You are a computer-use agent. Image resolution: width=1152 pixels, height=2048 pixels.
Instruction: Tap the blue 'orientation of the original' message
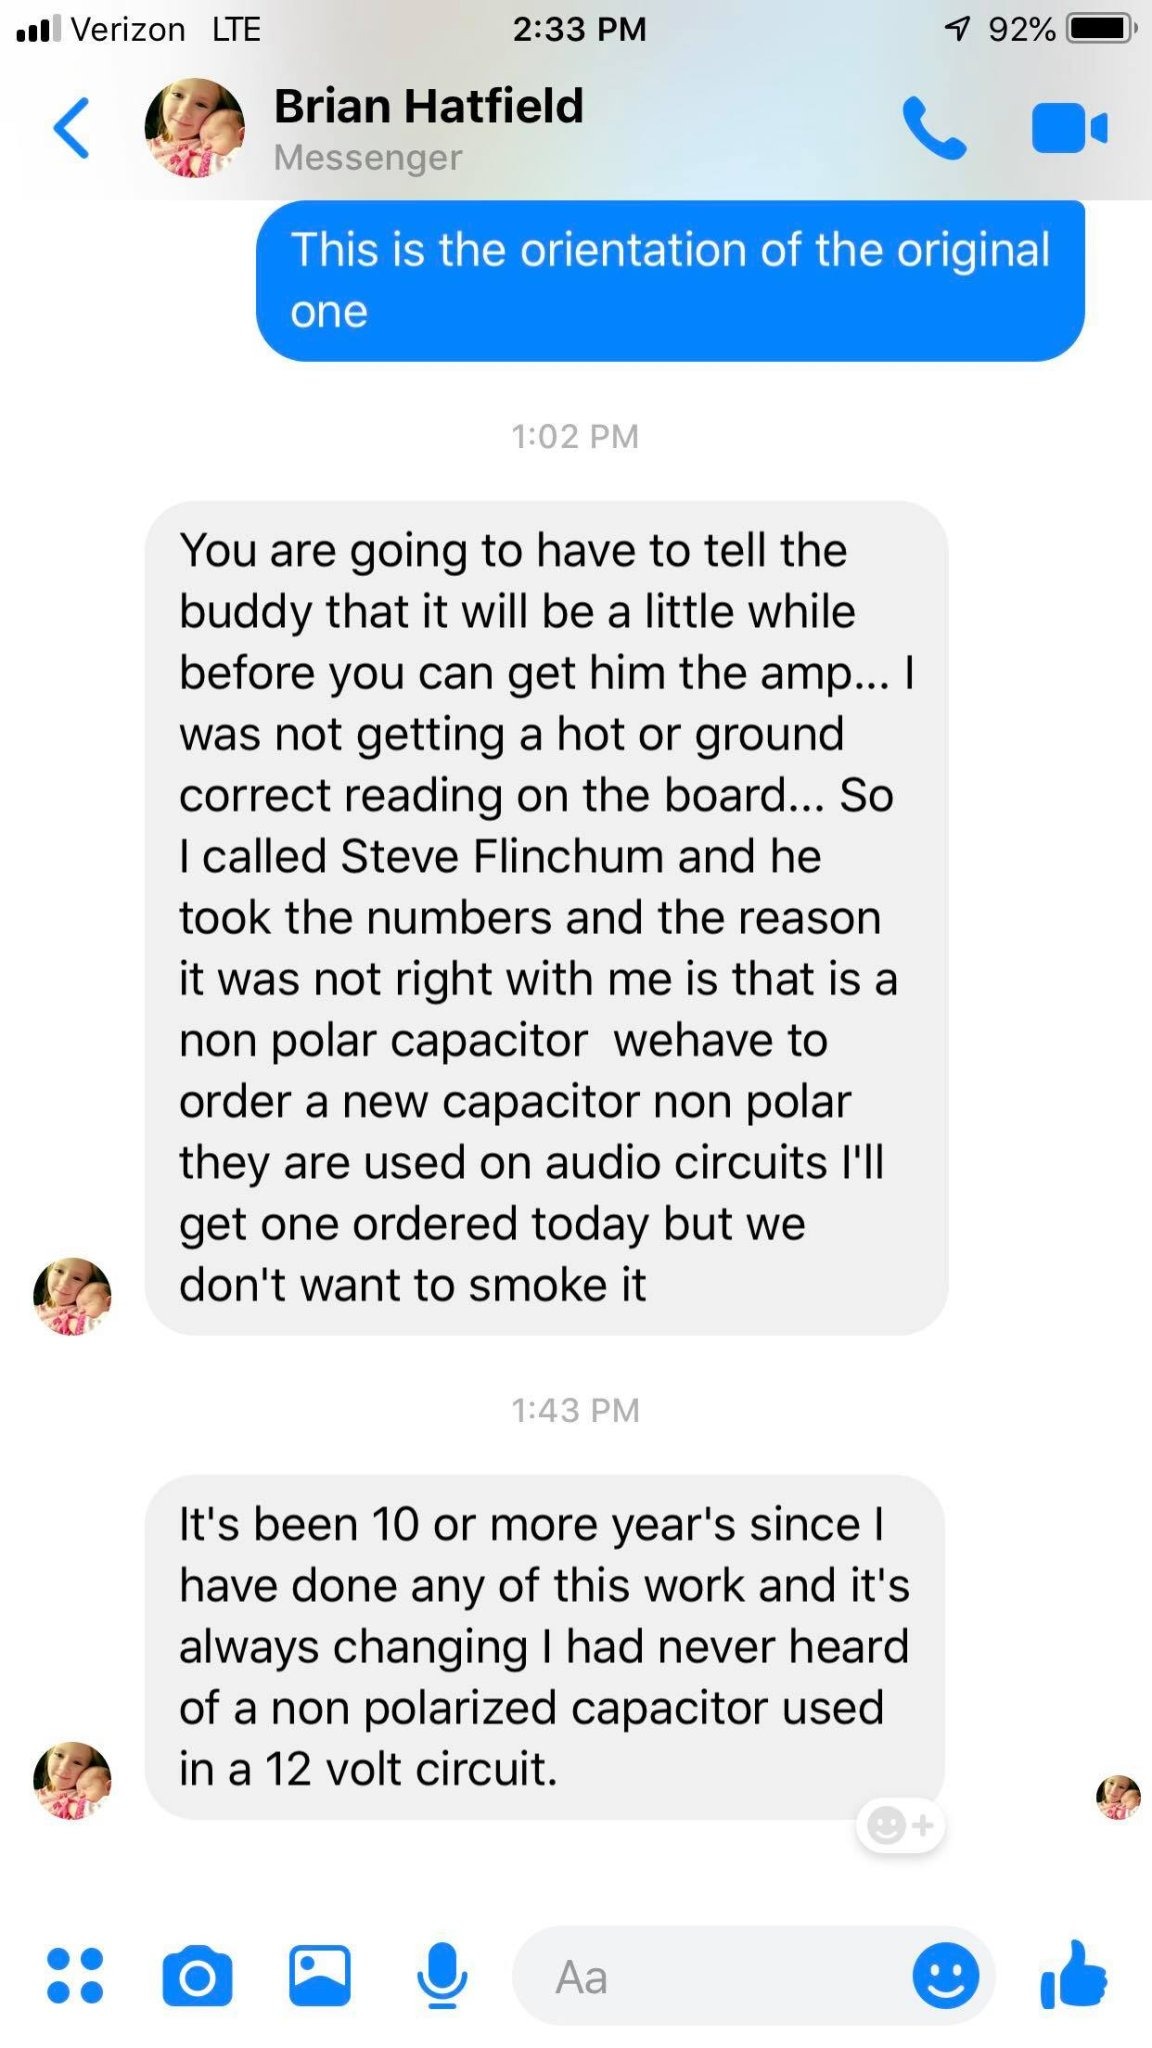click(670, 280)
